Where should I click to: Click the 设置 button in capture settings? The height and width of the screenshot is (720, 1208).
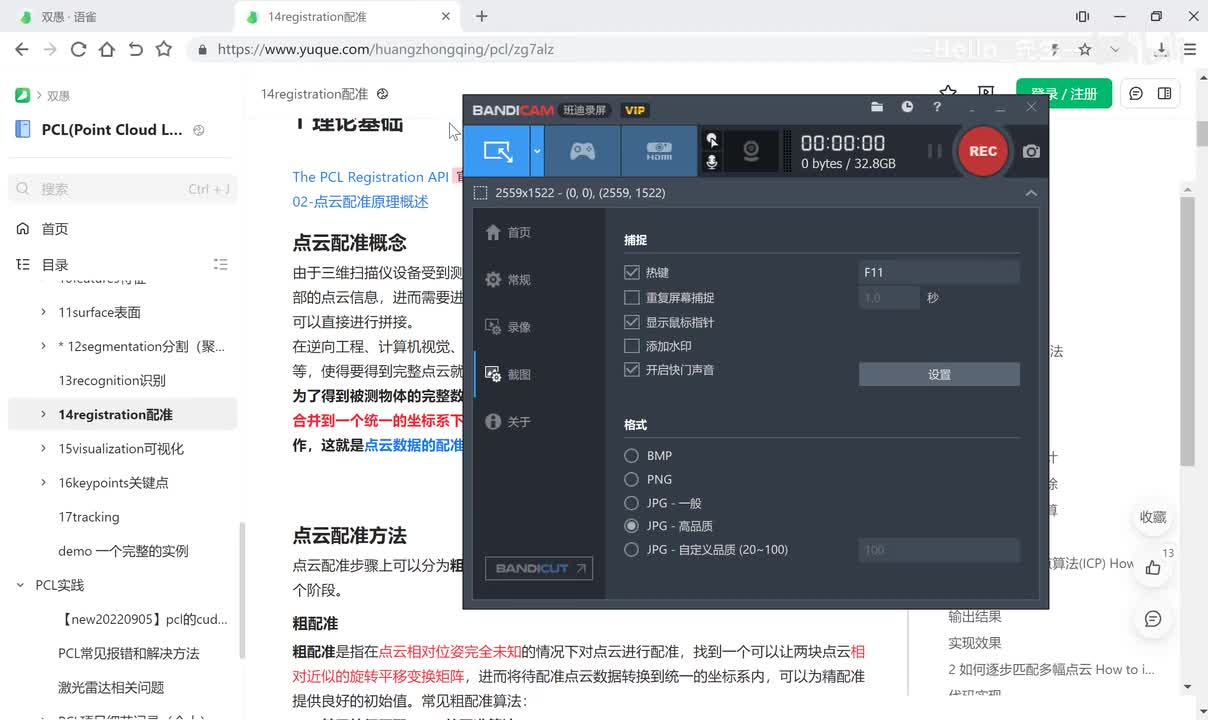(939, 374)
